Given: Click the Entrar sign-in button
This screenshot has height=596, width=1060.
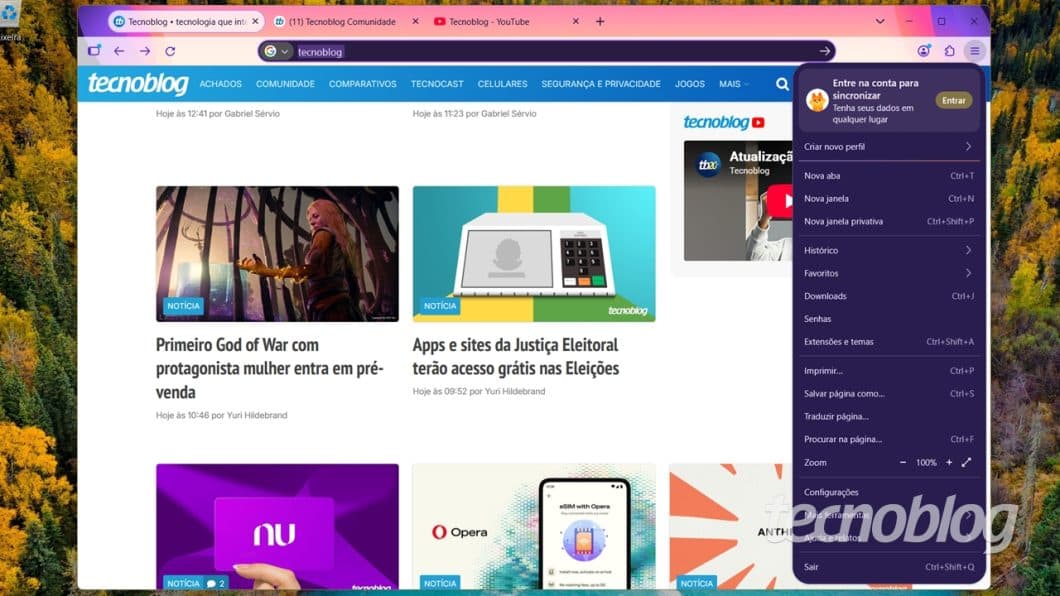Looking at the screenshot, I should 953,100.
